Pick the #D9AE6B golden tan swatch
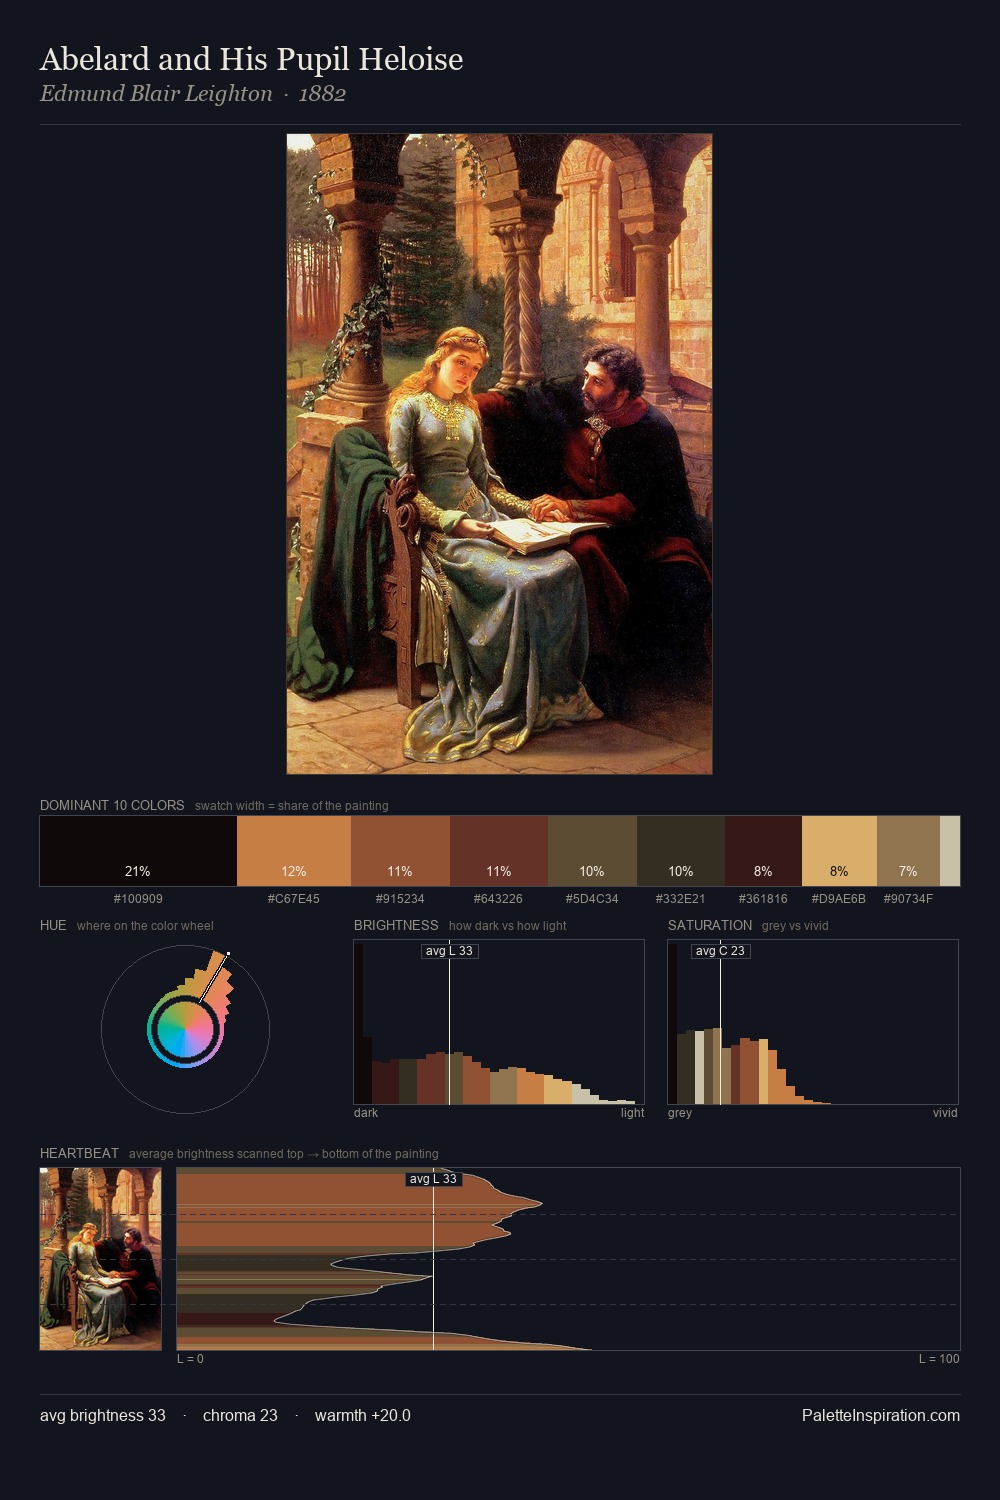 [x=839, y=851]
